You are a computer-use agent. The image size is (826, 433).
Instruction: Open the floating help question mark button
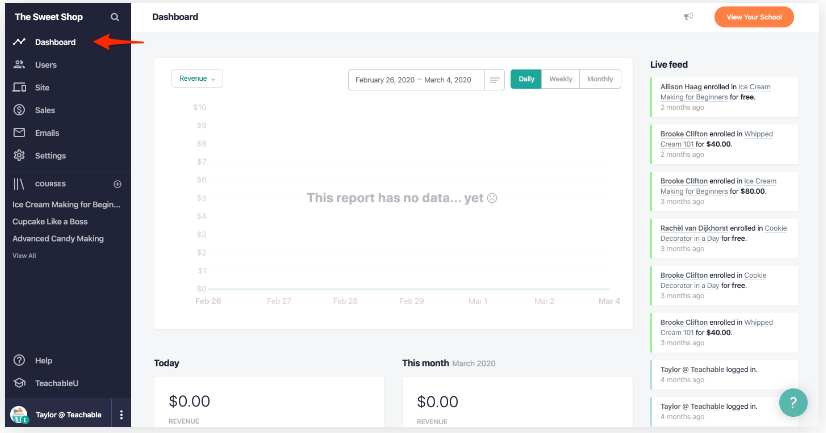click(x=793, y=402)
